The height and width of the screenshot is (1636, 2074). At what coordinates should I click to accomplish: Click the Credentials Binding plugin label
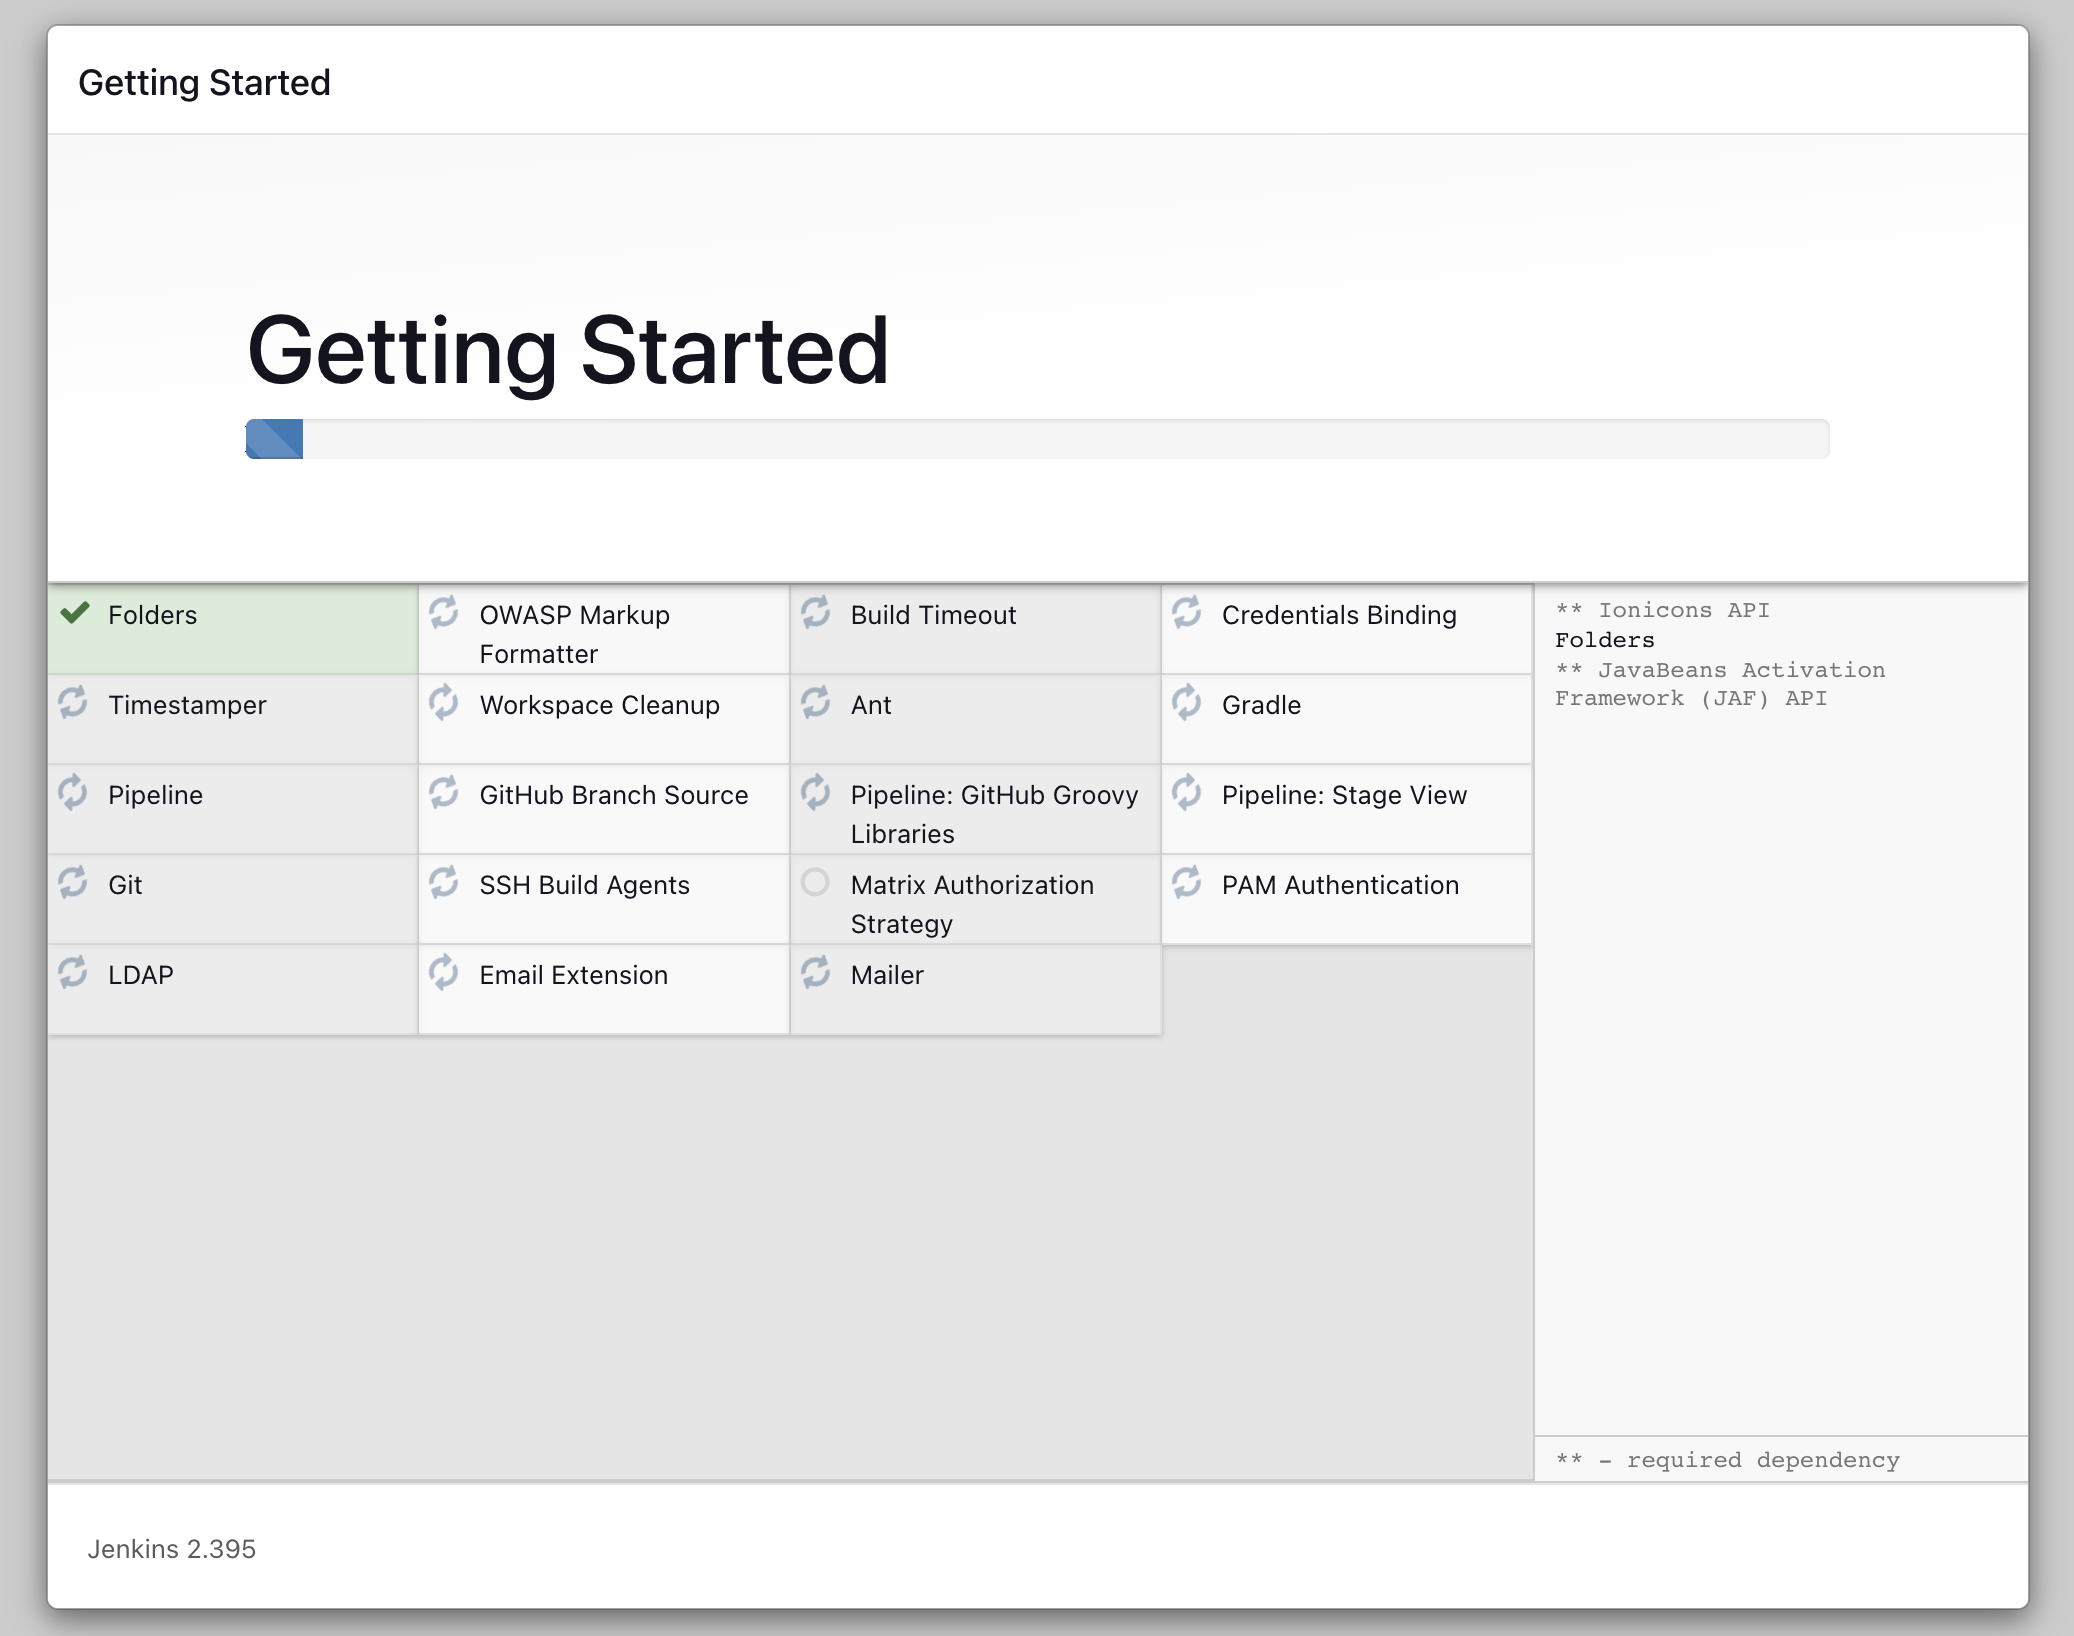point(1338,615)
